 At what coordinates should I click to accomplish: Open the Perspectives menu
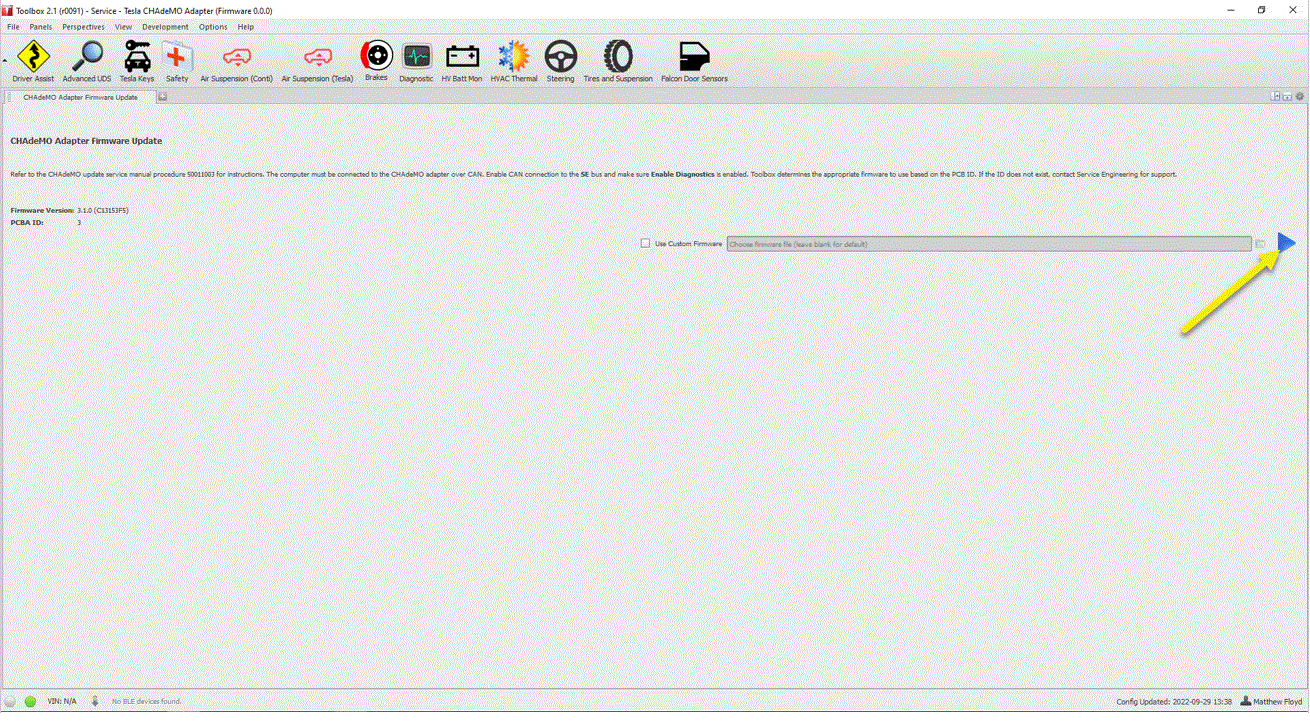(x=83, y=27)
